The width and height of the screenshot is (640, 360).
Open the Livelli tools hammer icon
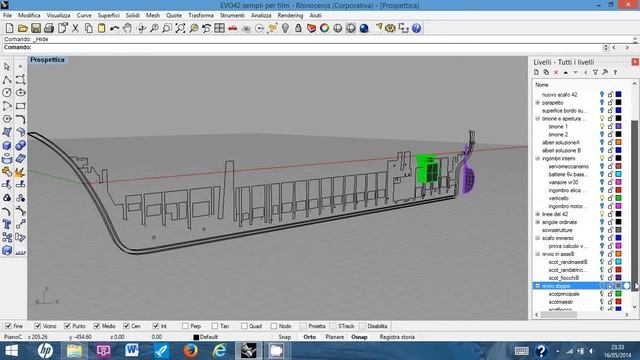coord(605,72)
